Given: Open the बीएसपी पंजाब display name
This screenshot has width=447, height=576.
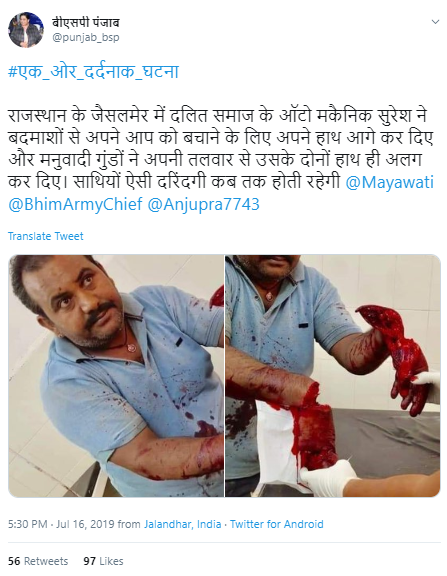Looking at the screenshot, I should pos(86,23).
